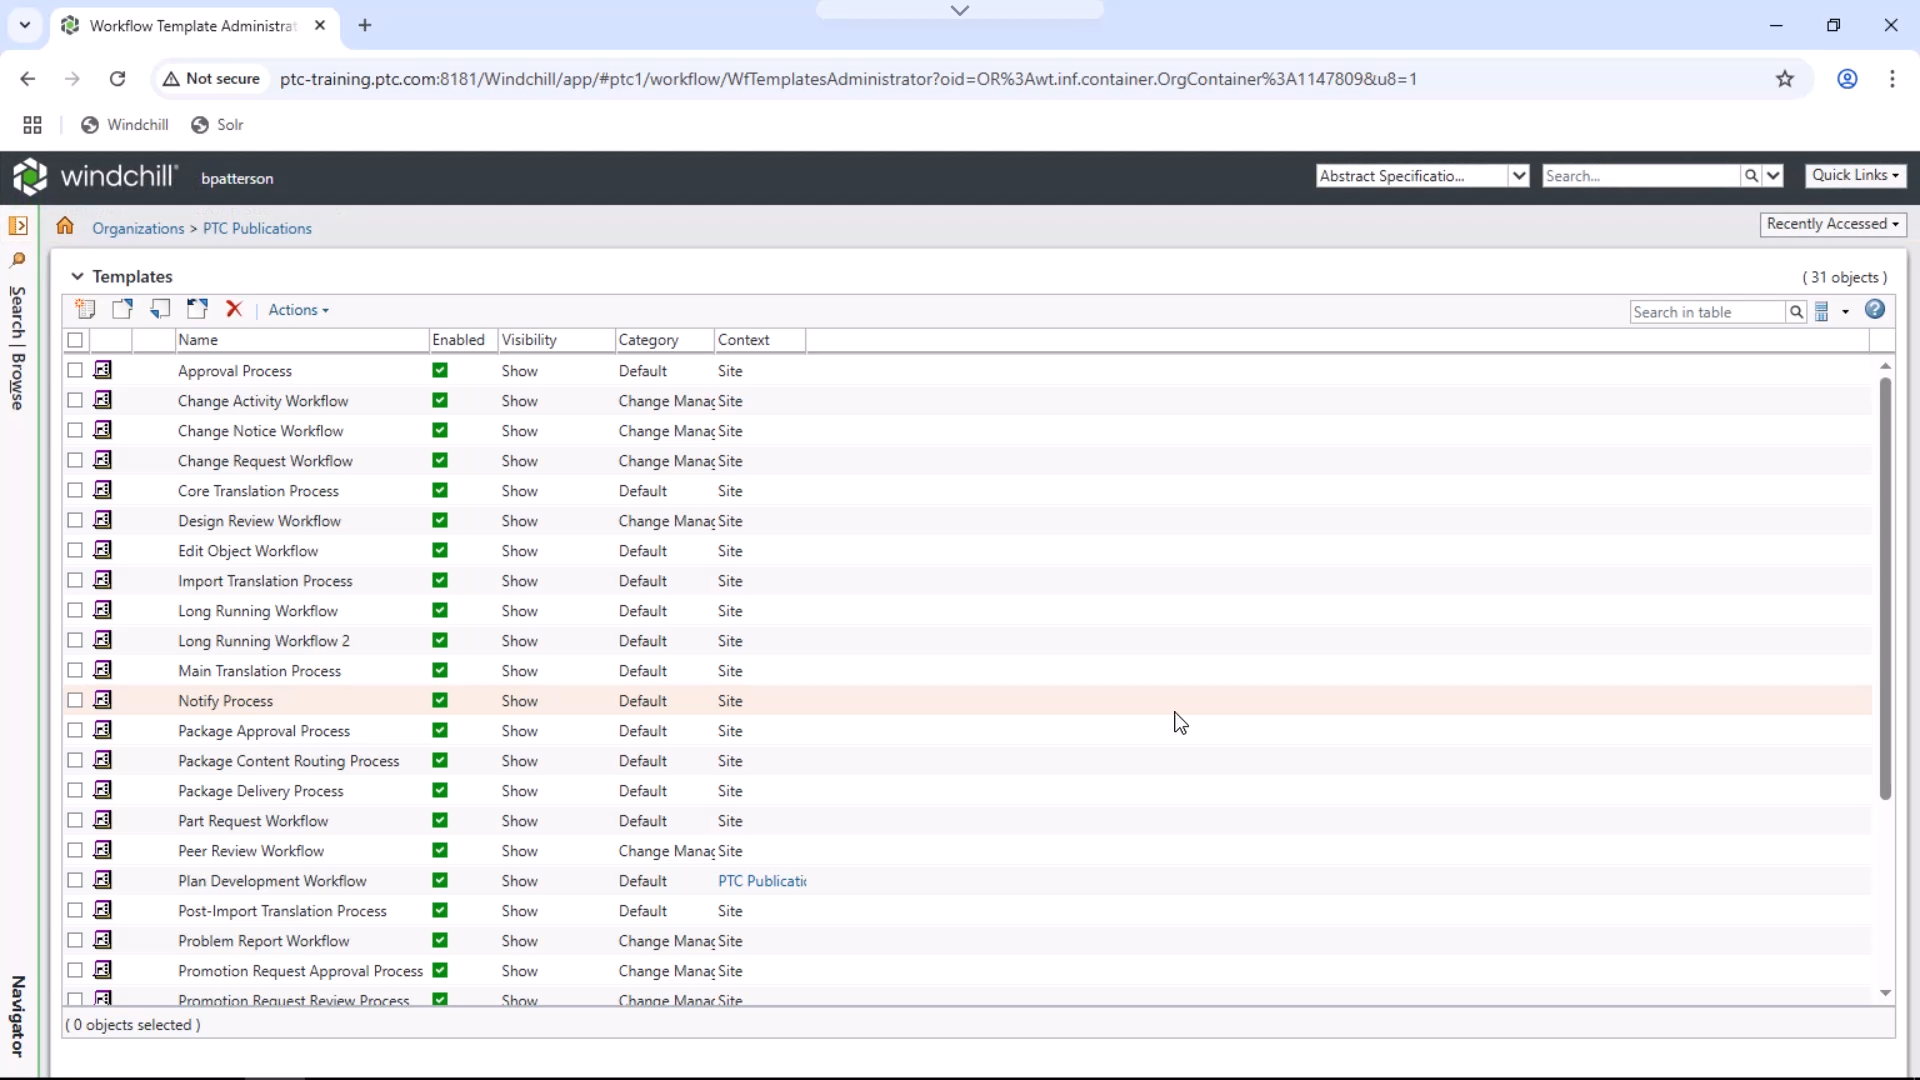Viewport: 1920px width, 1080px height.
Task: Open the Recently Accessed menu
Action: pos(1832,224)
